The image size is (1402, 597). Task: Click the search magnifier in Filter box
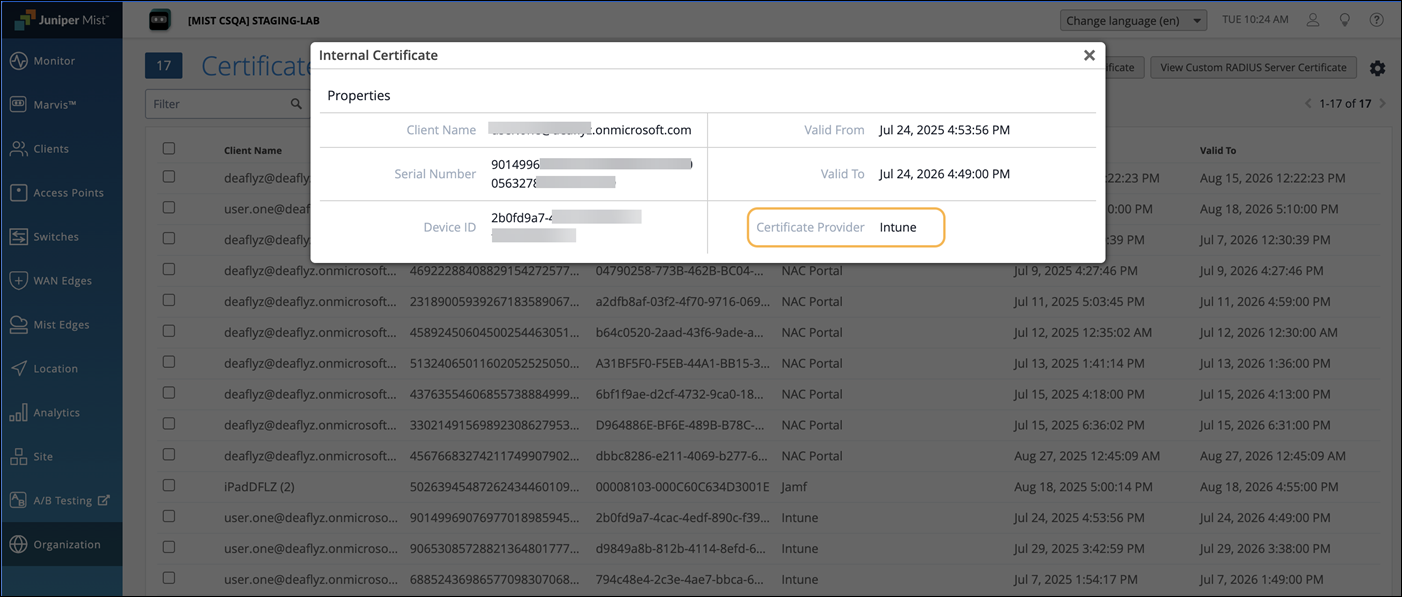(296, 104)
